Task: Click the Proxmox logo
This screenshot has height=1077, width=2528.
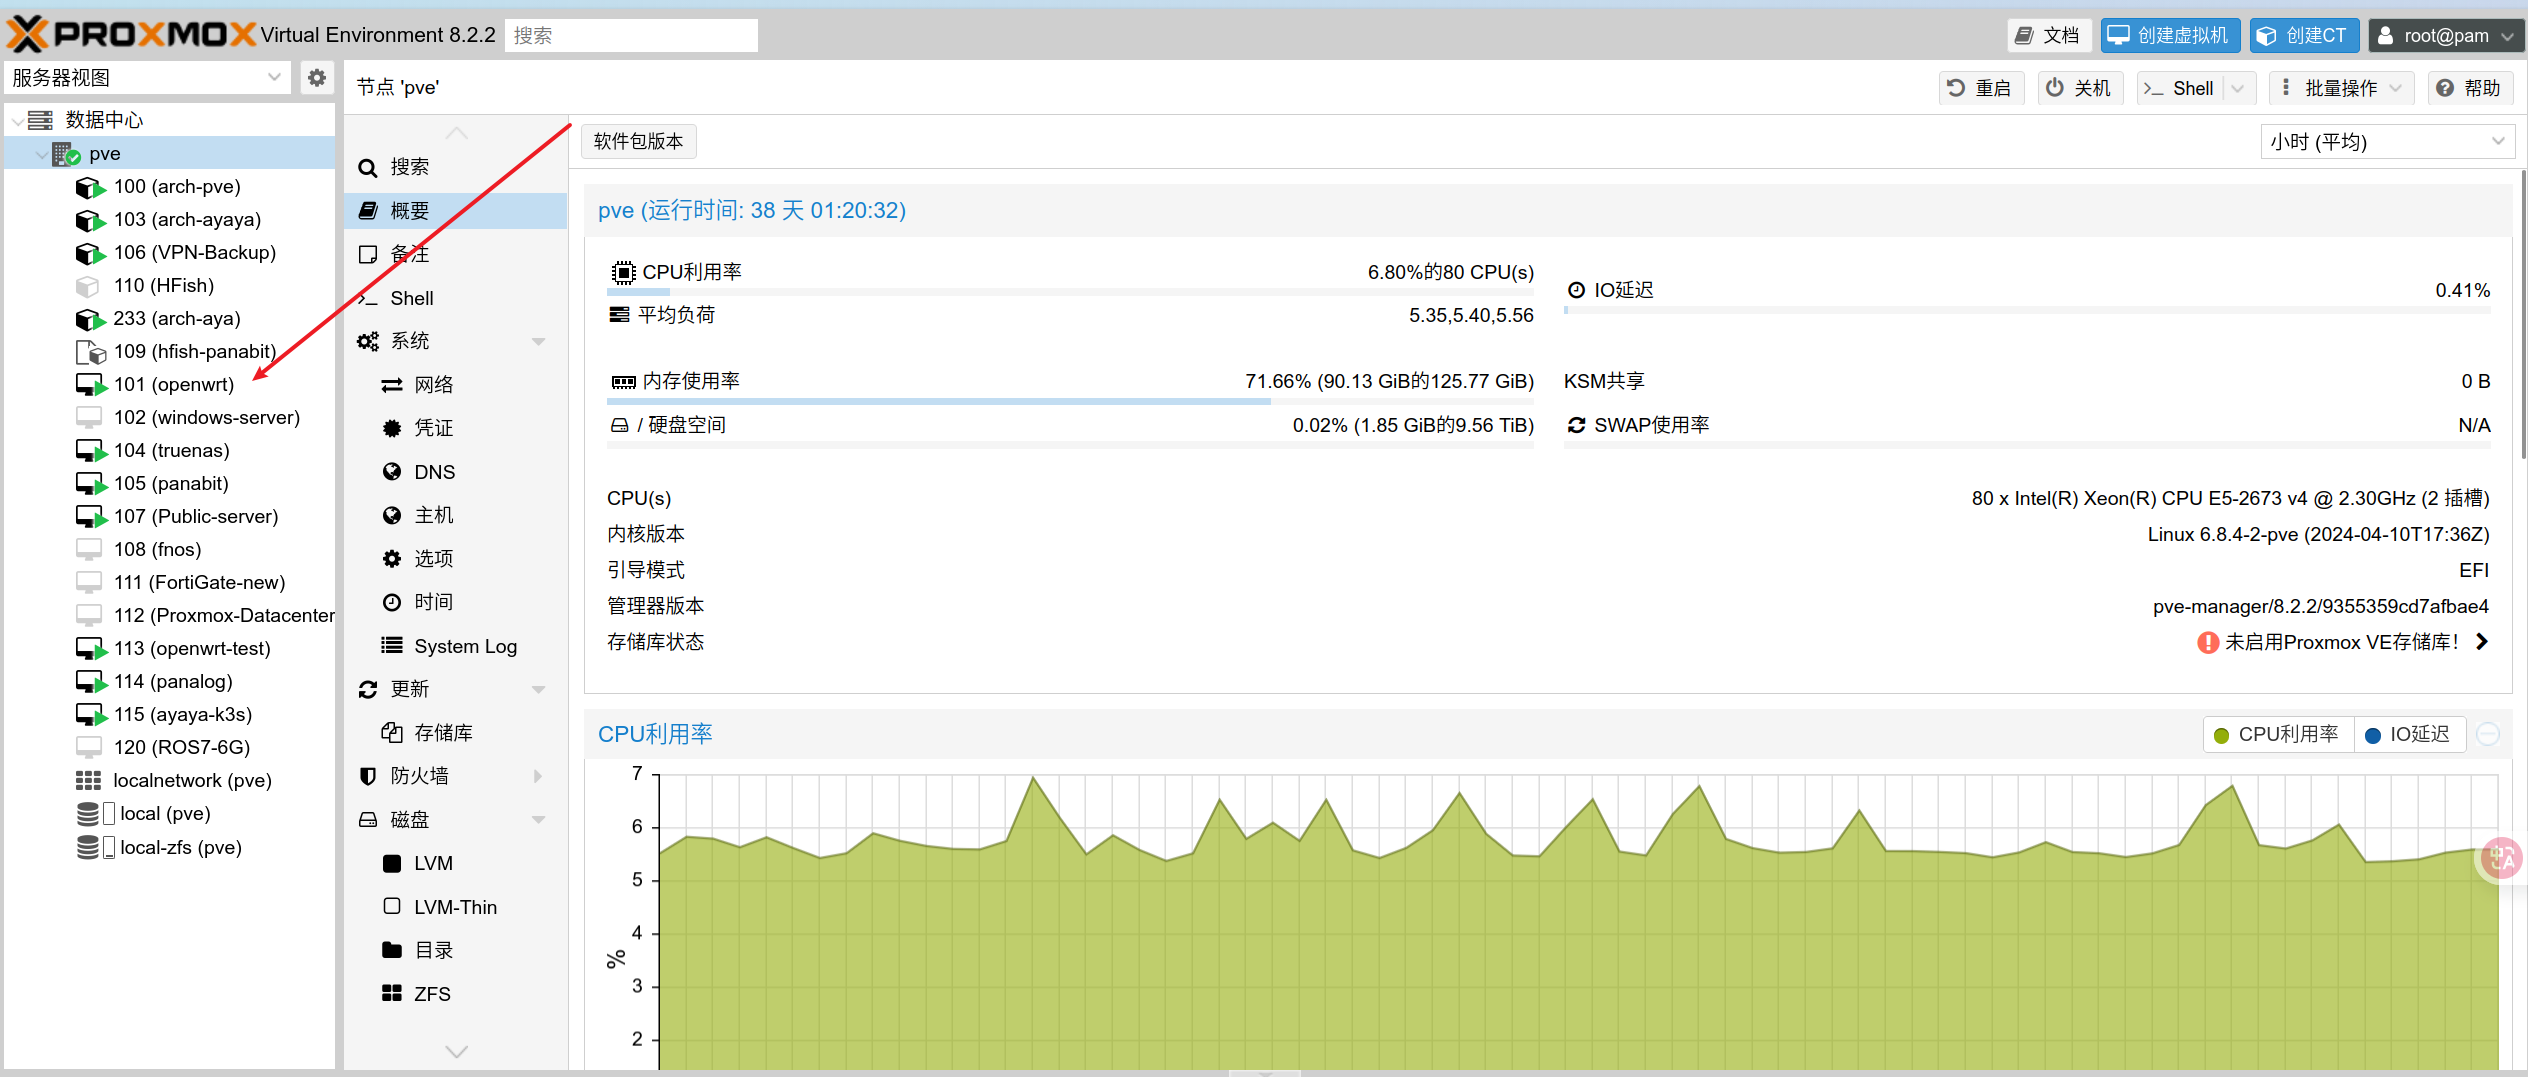Action: coord(130,35)
